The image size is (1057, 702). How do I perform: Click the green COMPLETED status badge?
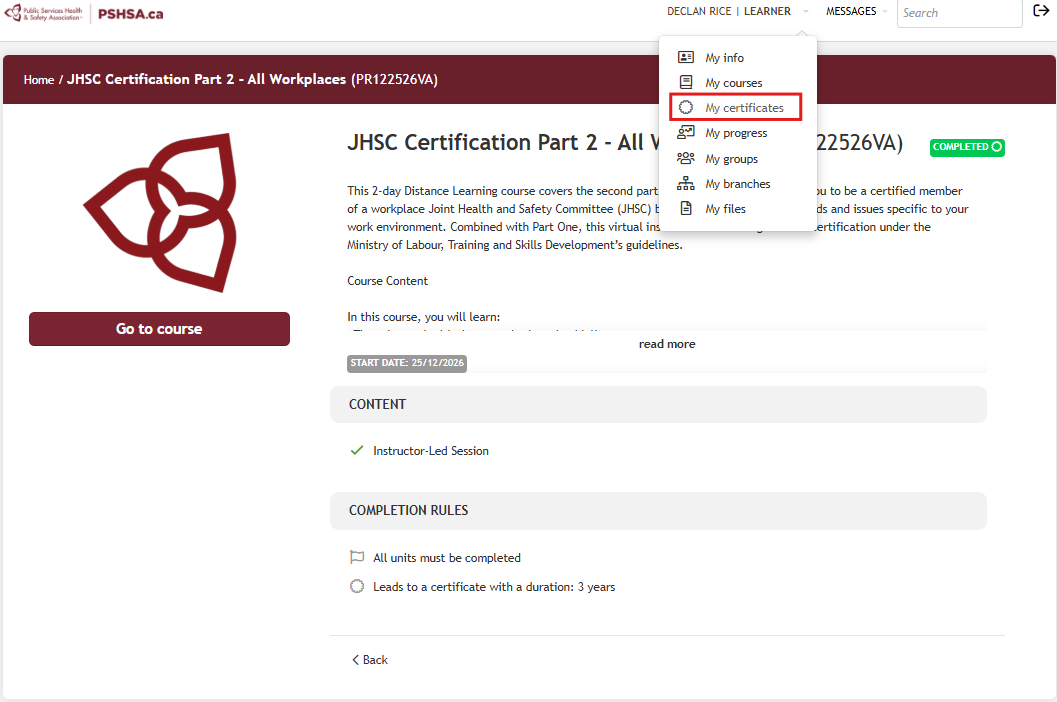pyautogui.click(x=967, y=147)
